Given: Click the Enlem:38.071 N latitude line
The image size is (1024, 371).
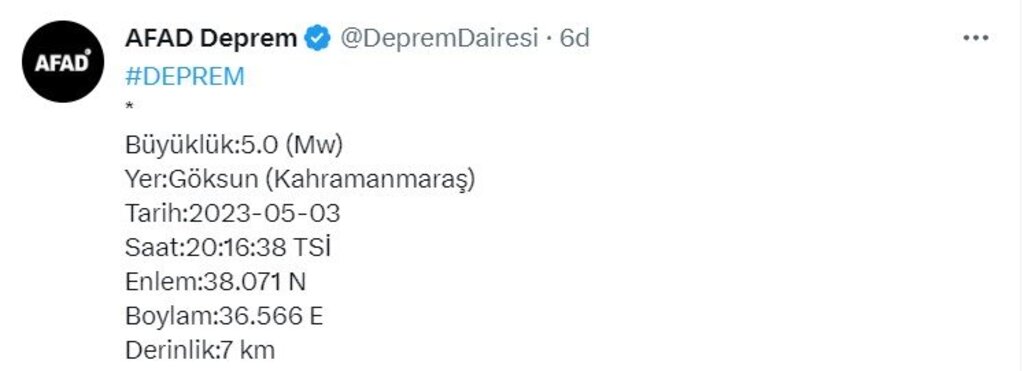Looking at the screenshot, I should tap(216, 282).
